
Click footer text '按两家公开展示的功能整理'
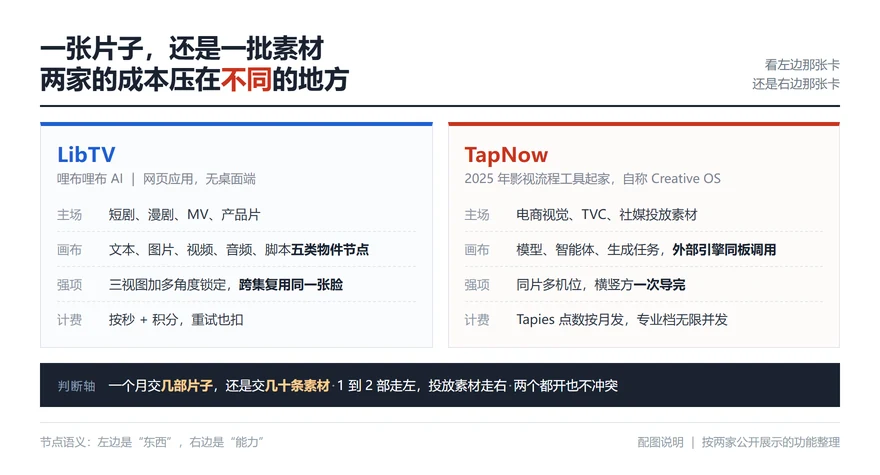771,442
